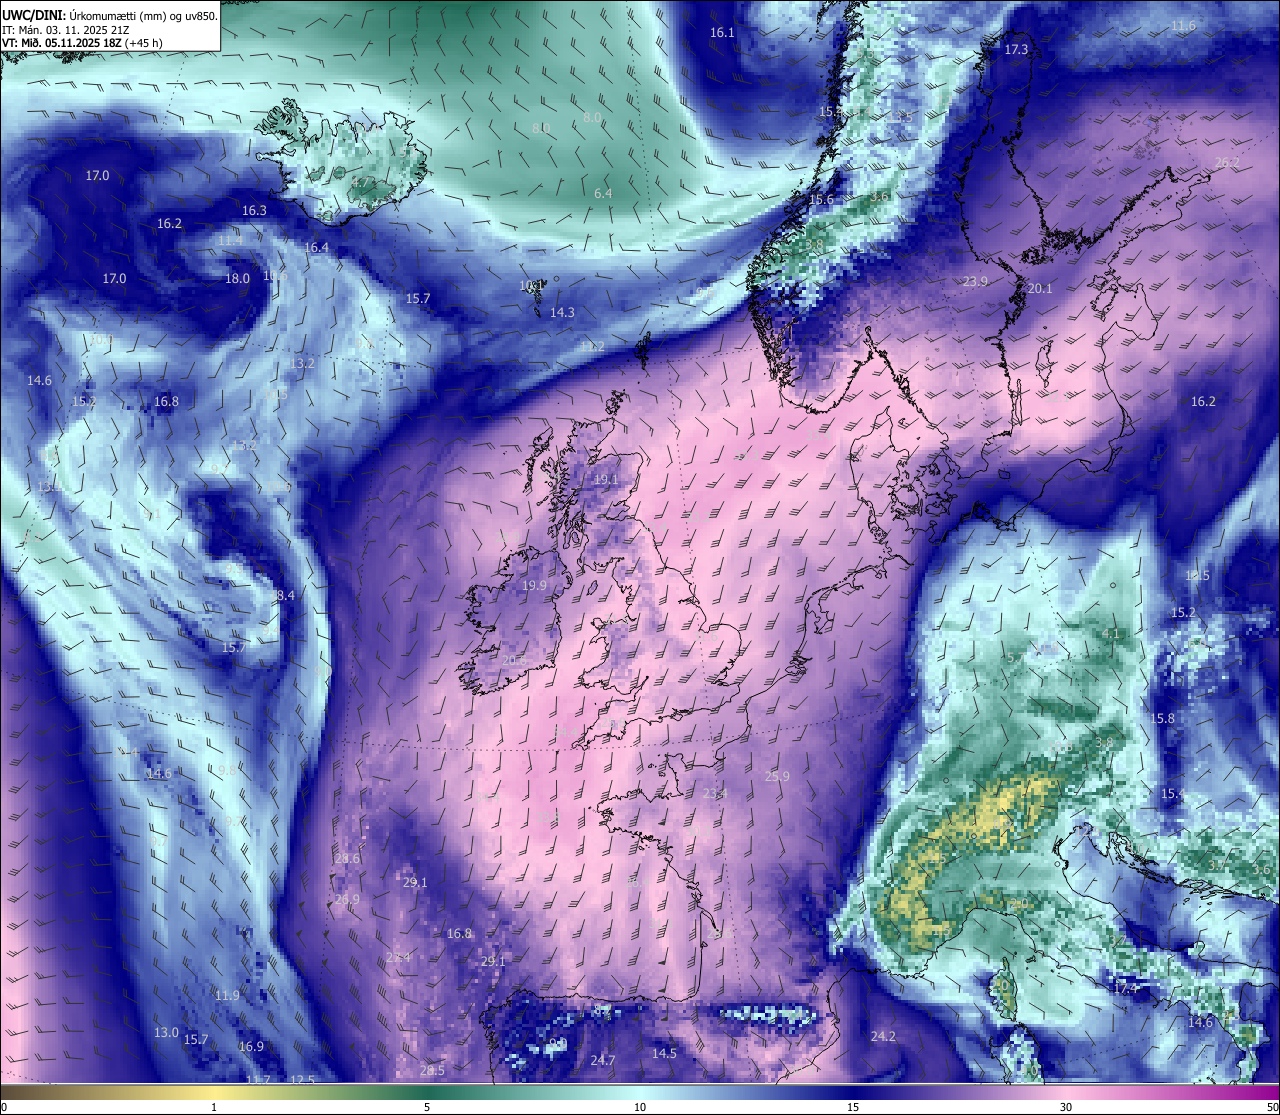Click the color scale label 5
The width and height of the screenshot is (1280, 1115).
point(427,1107)
